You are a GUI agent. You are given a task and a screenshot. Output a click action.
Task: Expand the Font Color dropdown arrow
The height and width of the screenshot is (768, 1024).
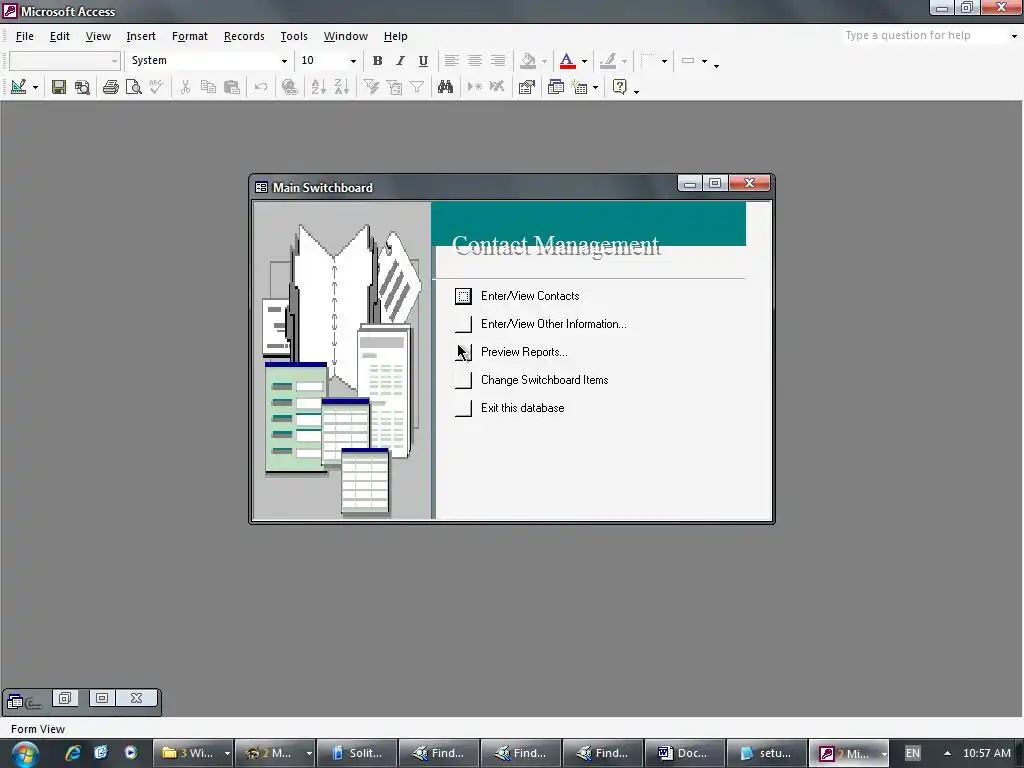(x=584, y=61)
